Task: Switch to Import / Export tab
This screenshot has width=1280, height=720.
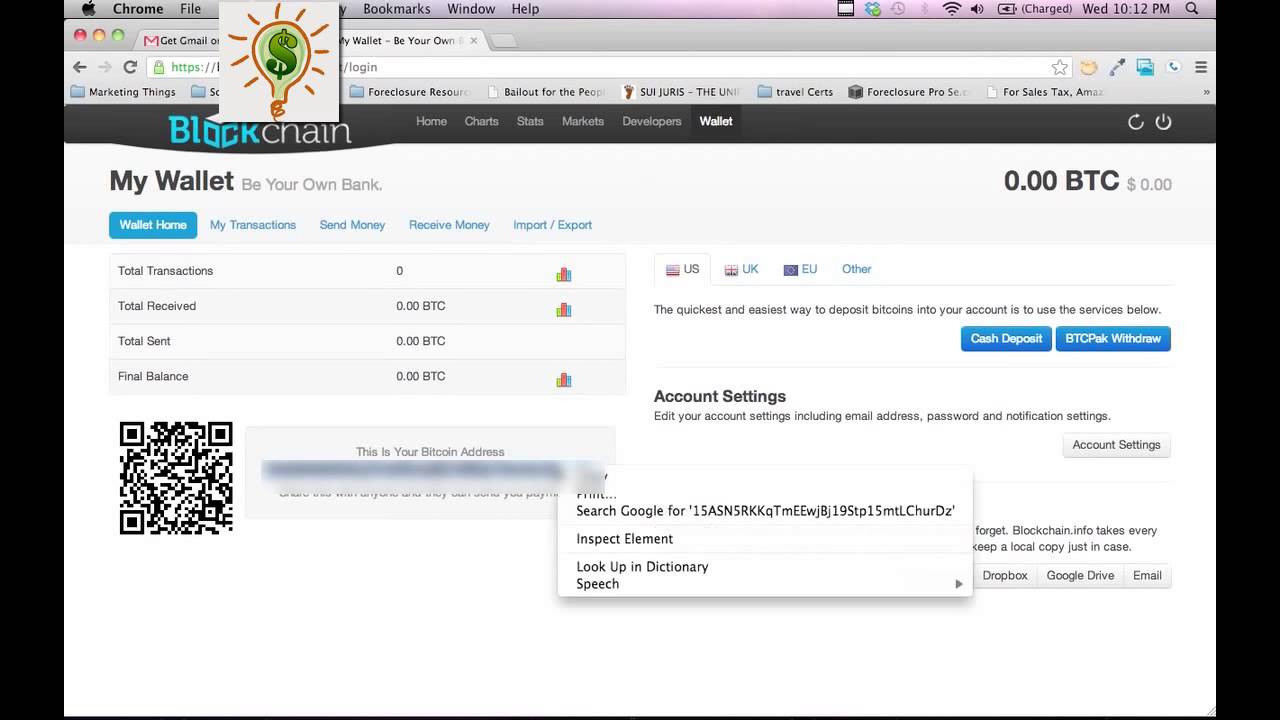Action: click(552, 225)
